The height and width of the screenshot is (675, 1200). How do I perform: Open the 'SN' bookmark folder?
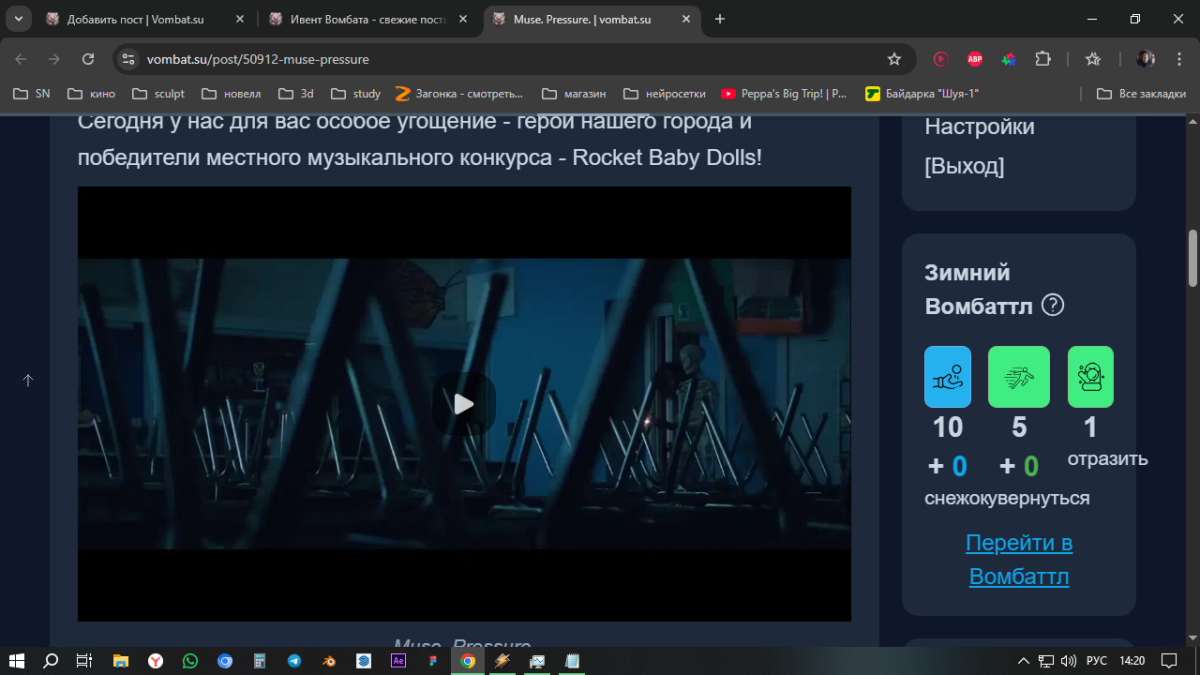click(31, 94)
